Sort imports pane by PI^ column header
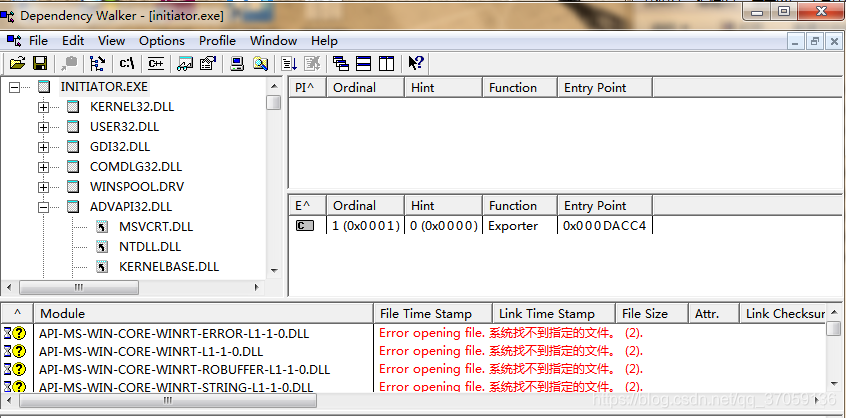Image resolution: width=846 pixels, height=418 pixels. click(308, 87)
